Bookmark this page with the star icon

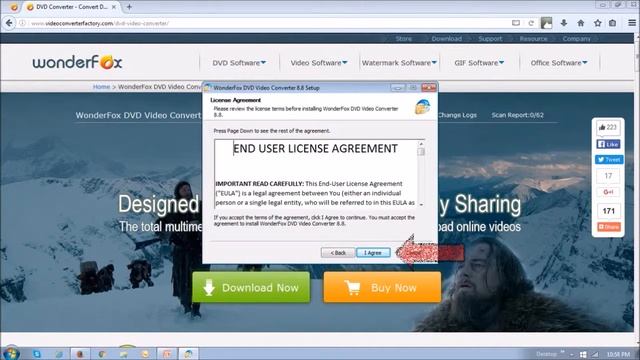click(598, 23)
